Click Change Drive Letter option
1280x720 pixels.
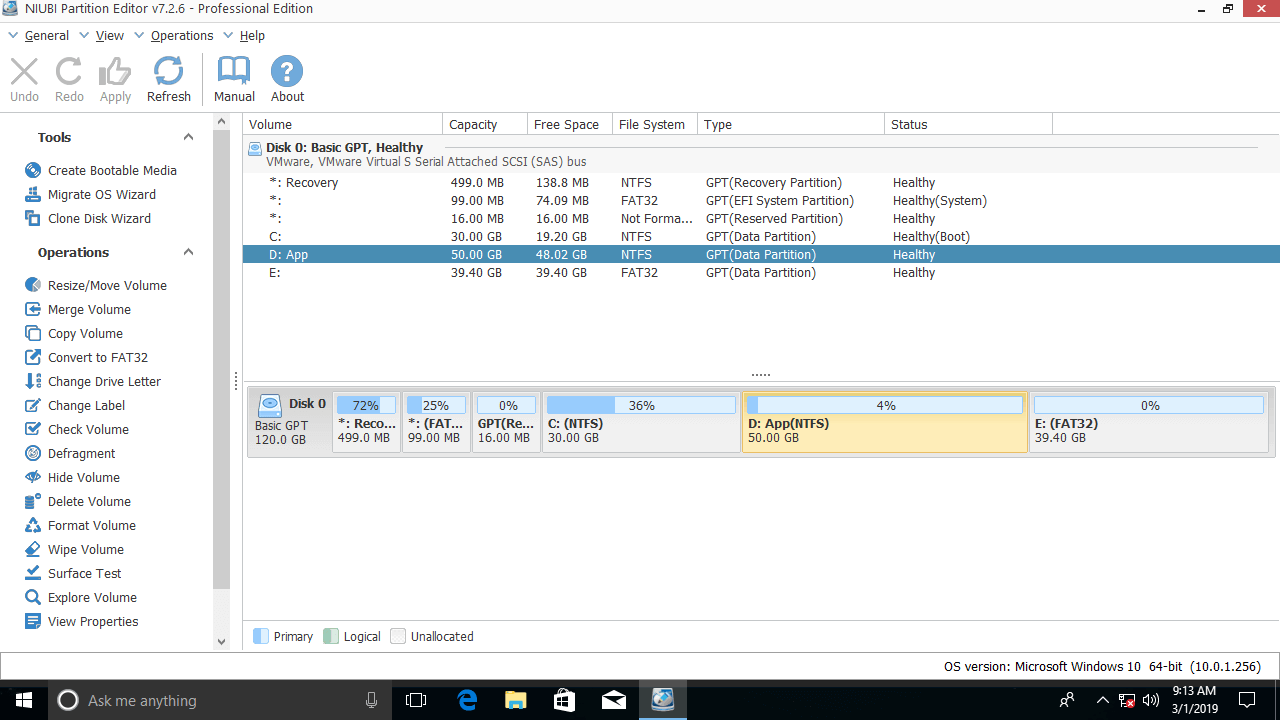(103, 382)
